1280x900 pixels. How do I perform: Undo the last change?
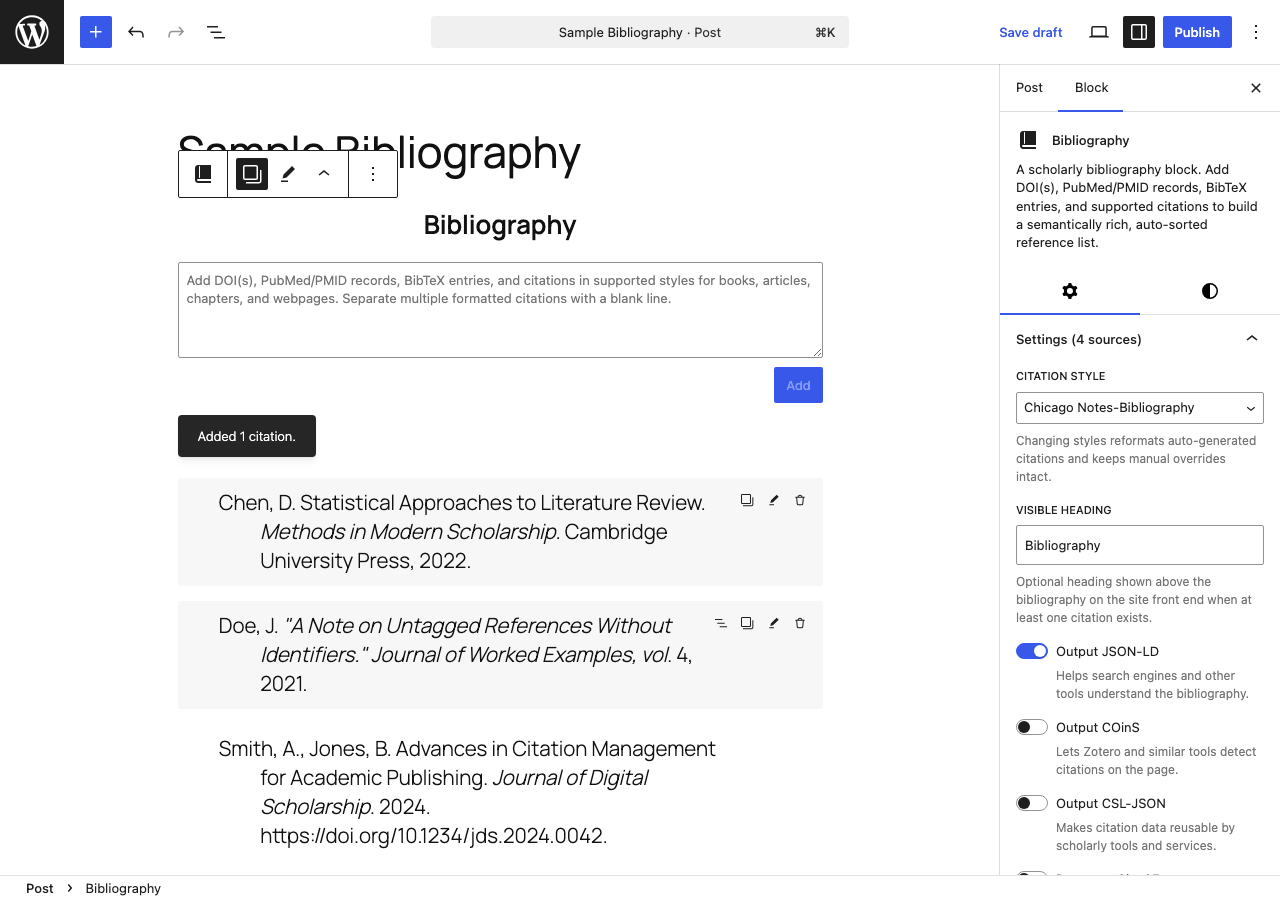(136, 32)
